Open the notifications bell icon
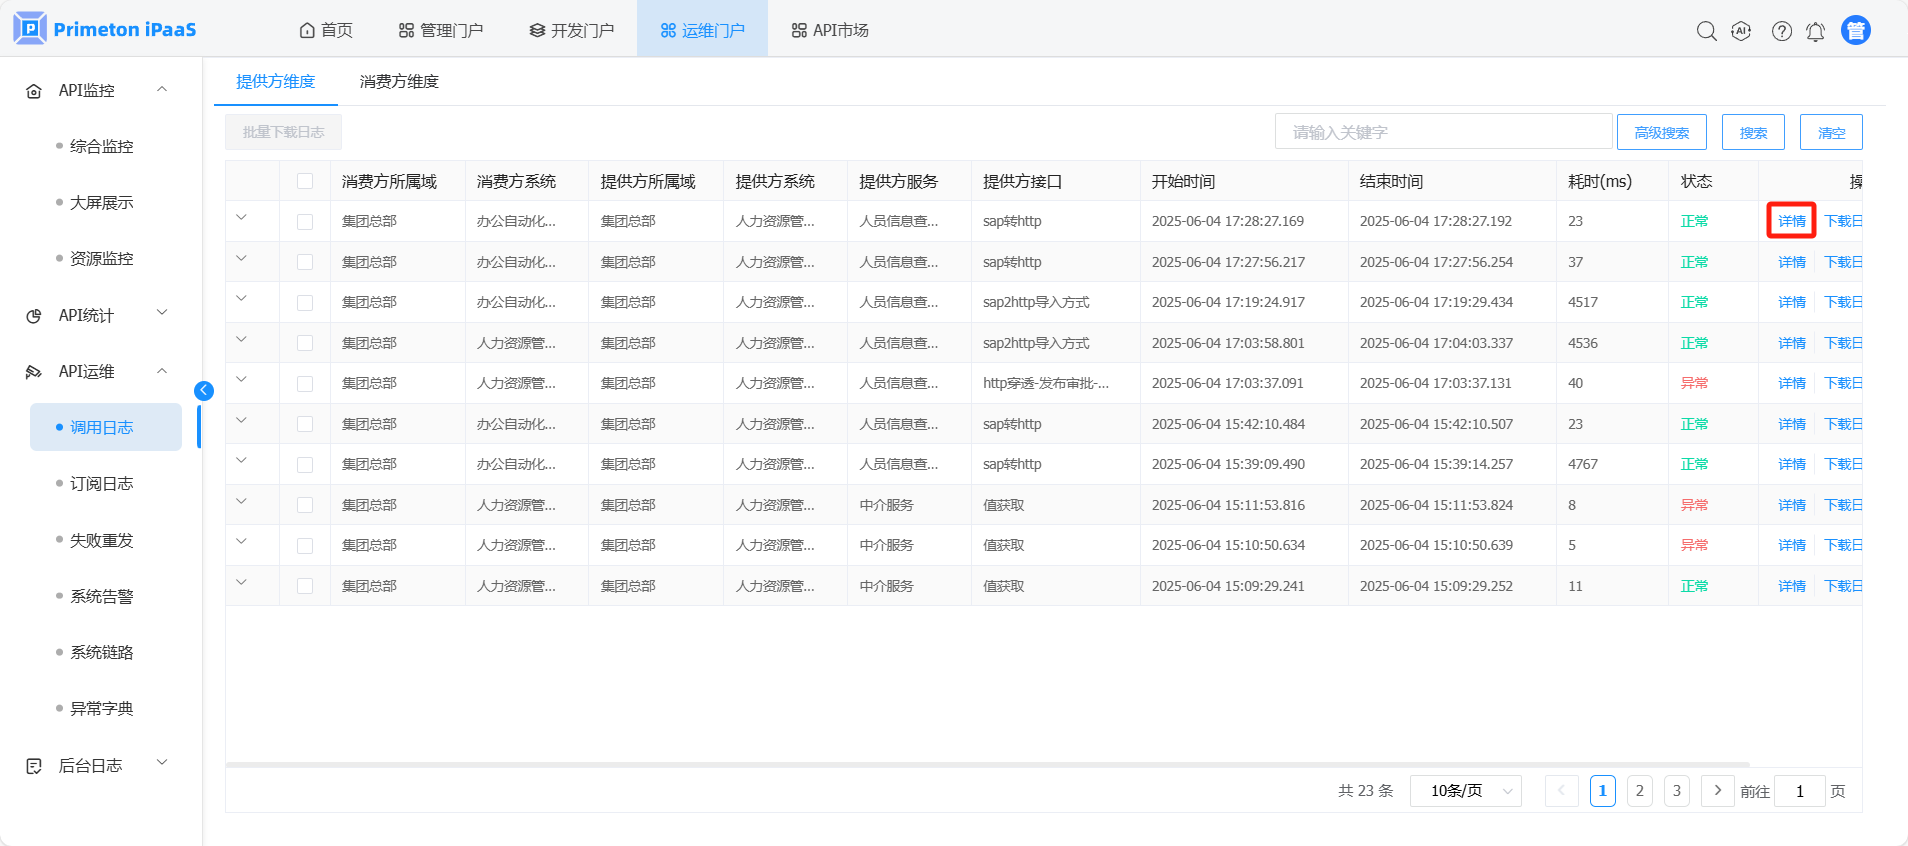Screen dimensions: 1908x846 point(1815,32)
